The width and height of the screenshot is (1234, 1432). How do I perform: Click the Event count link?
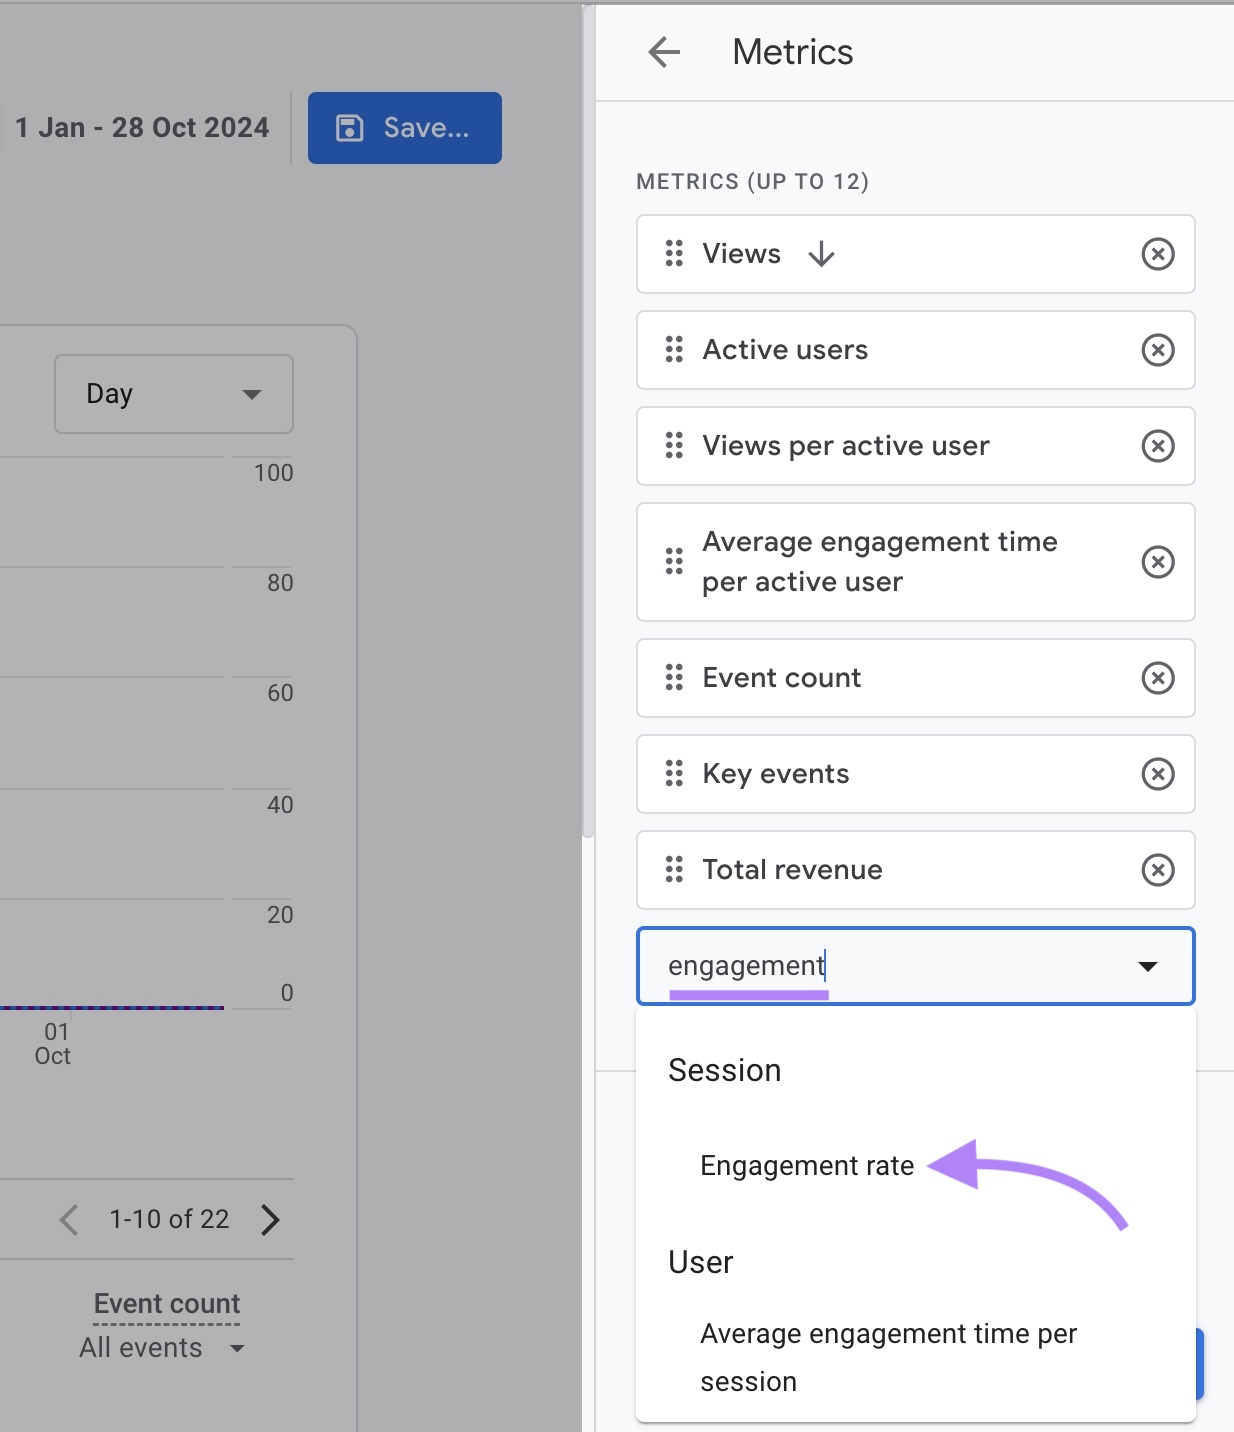coord(166,1303)
